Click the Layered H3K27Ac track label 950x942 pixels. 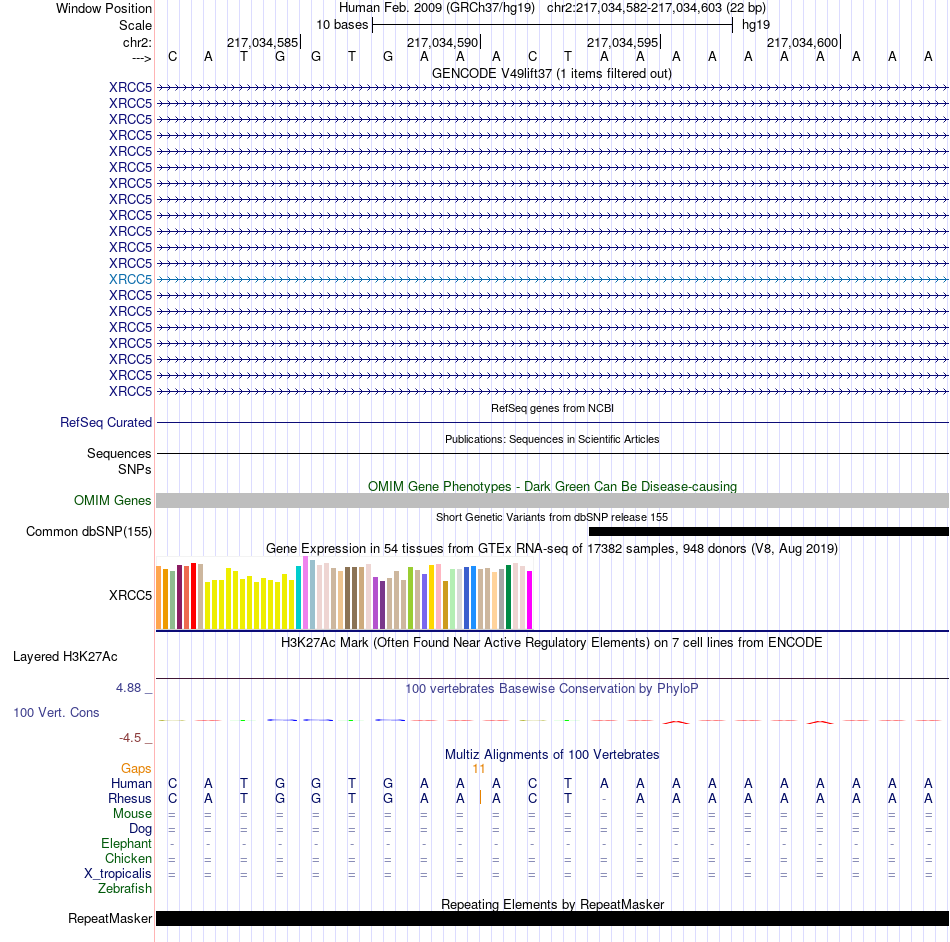pyautogui.click(x=65, y=657)
